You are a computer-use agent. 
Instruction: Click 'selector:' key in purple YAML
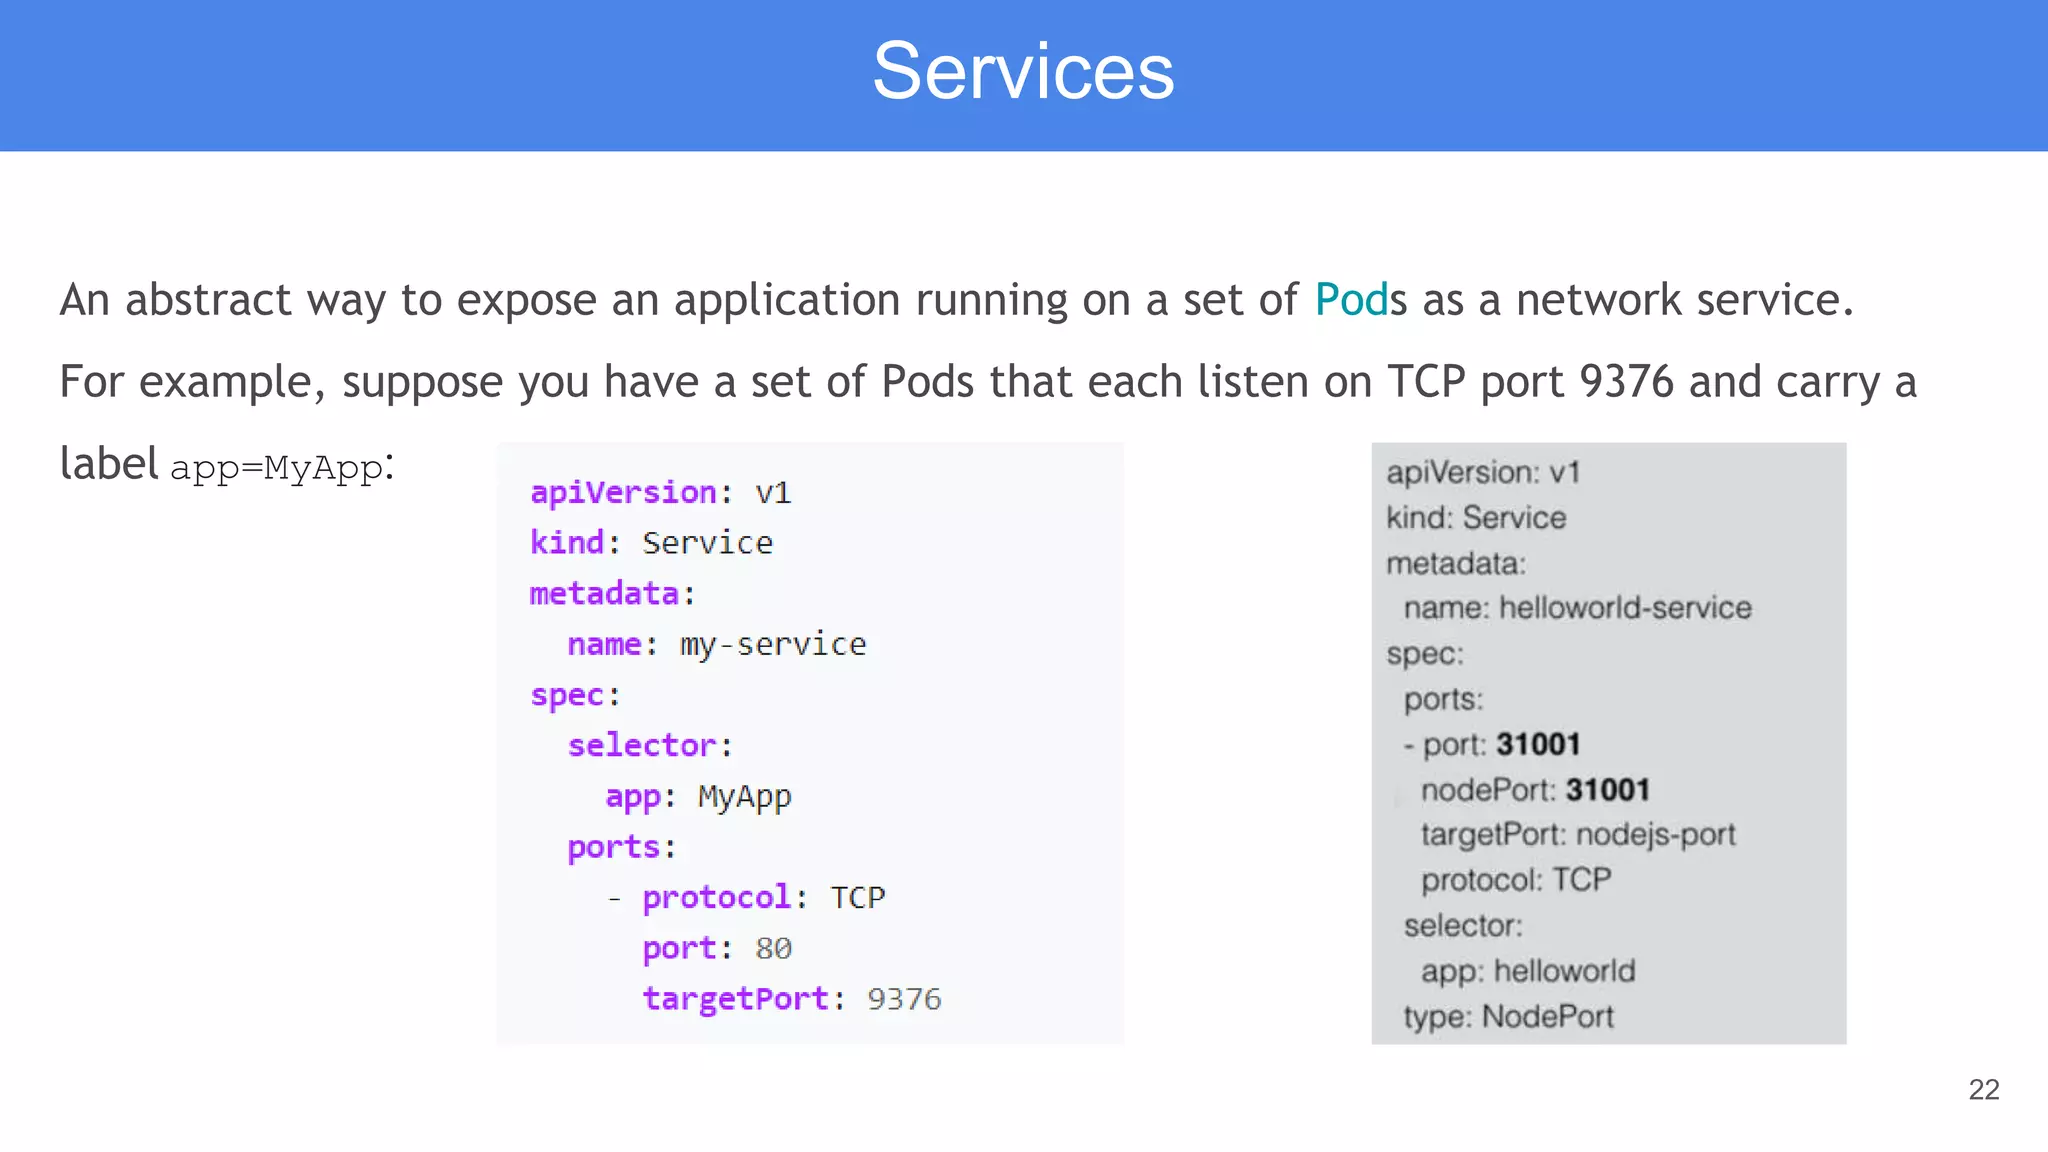650,746
